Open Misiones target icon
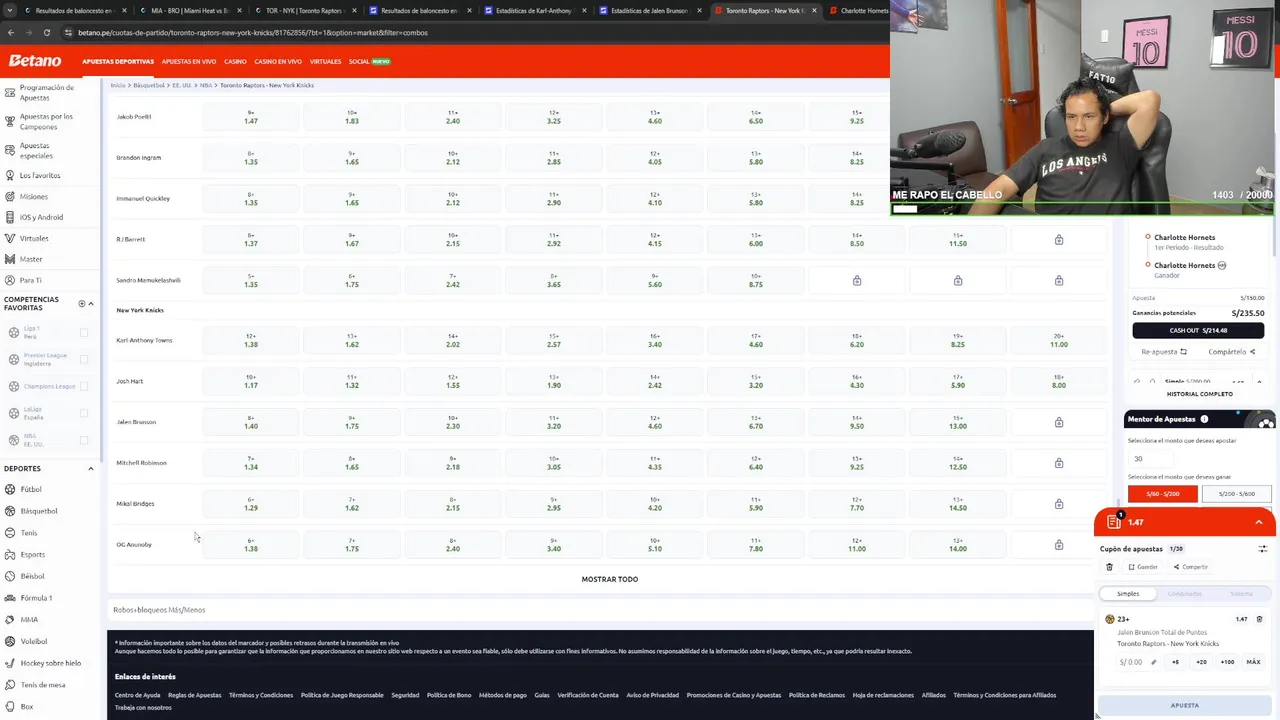Screen dimensions: 1280x720 click(x=9, y=196)
